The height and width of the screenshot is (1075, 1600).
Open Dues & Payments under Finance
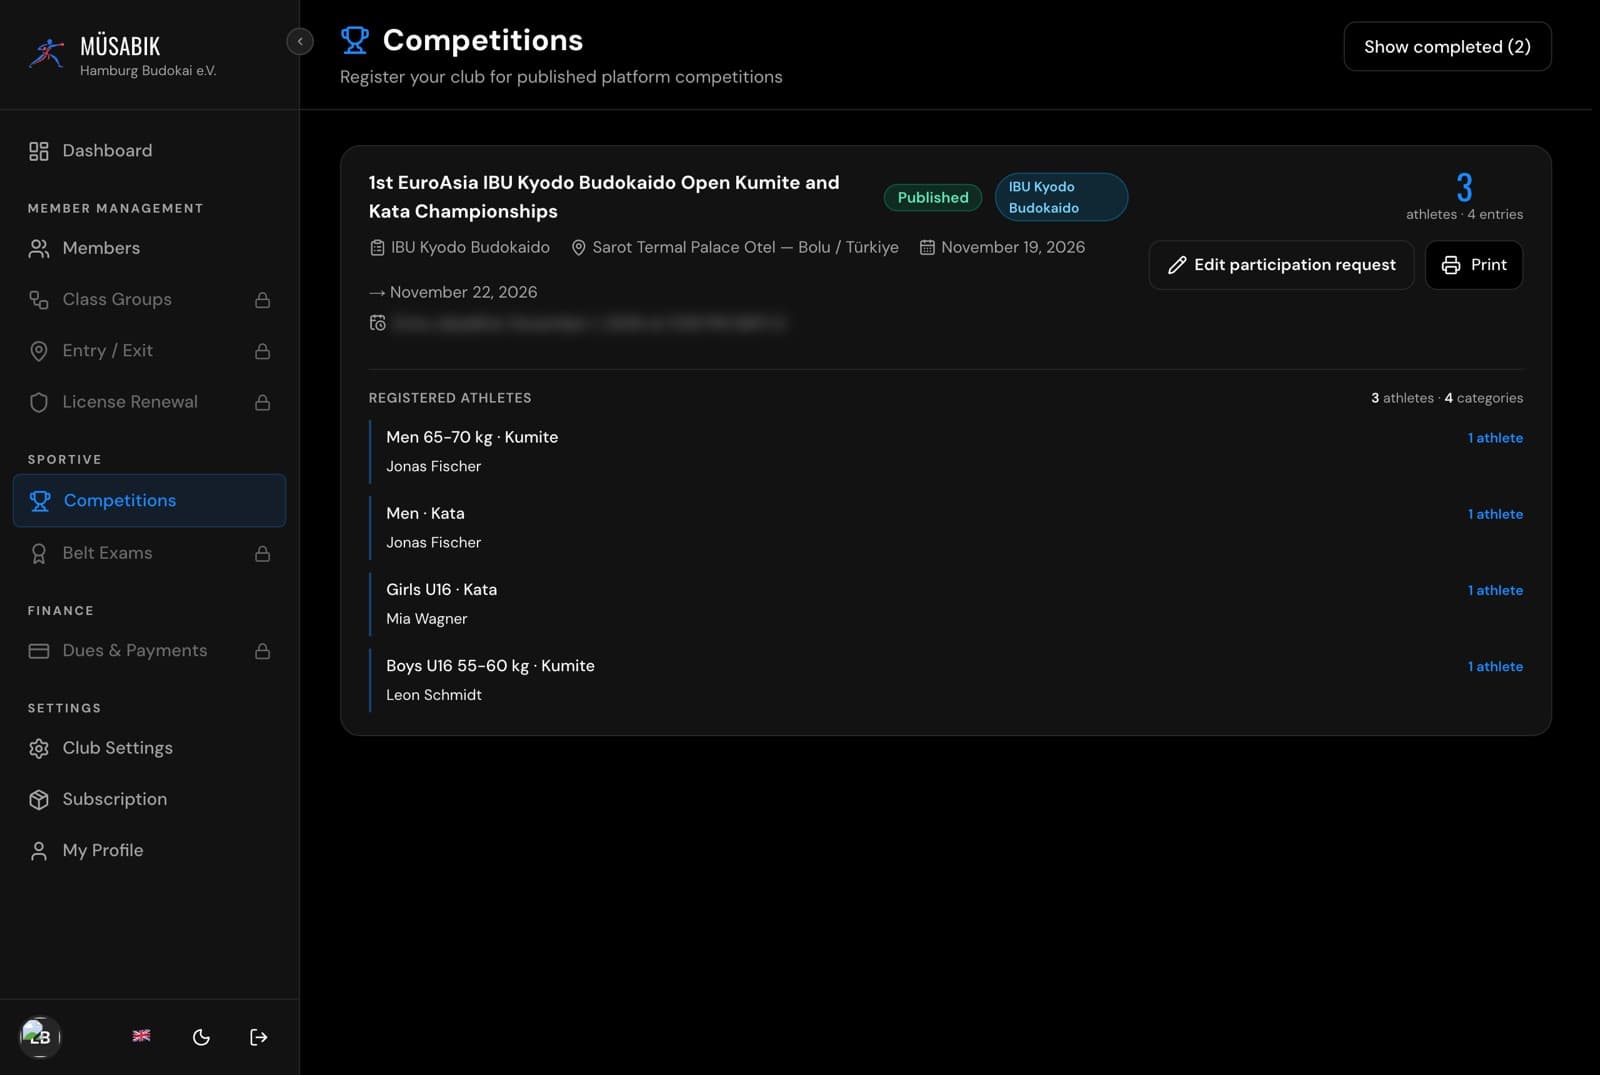coord(150,651)
